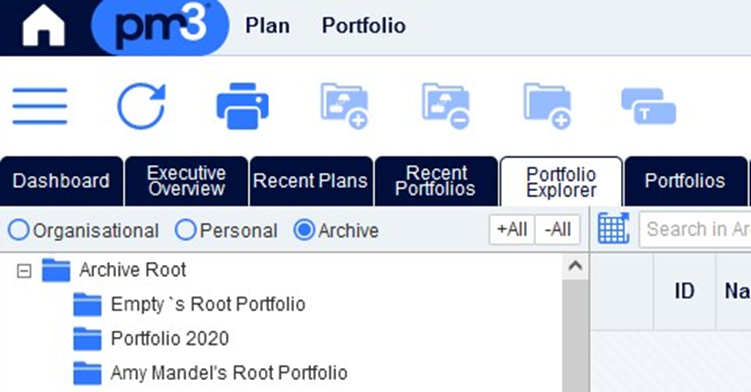The image size is (751, 392).
Task: Create a new portfolio folder icon
Action: (x=547, y=106)
